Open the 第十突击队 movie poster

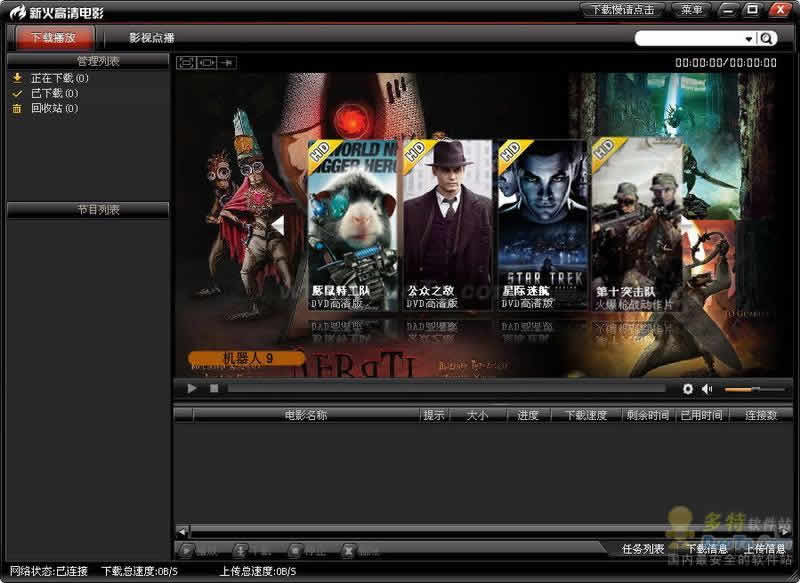point(637,224)
